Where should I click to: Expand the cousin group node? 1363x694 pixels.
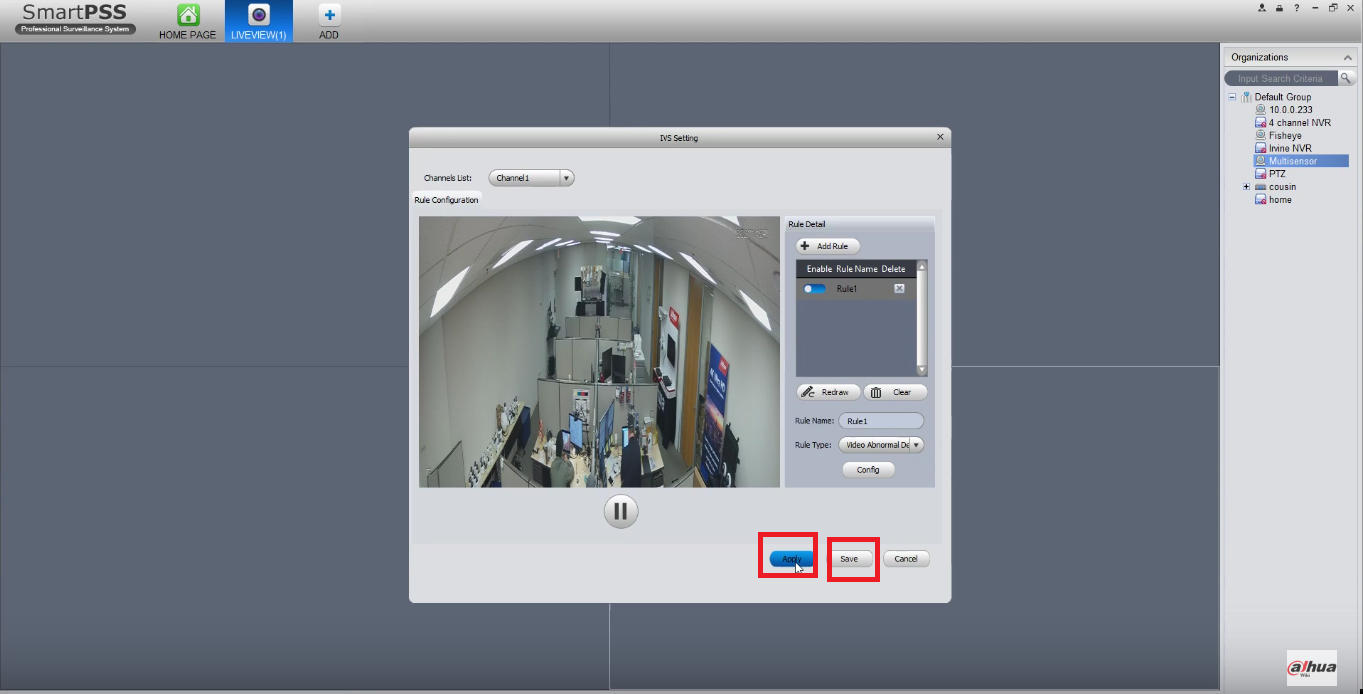[x=1246, y=187]
